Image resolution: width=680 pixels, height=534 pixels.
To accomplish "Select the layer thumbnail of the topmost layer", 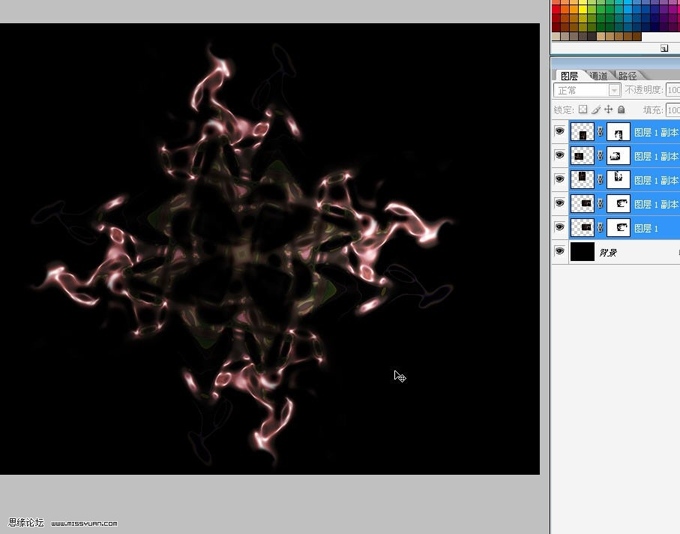I will [x=582, y=132].
